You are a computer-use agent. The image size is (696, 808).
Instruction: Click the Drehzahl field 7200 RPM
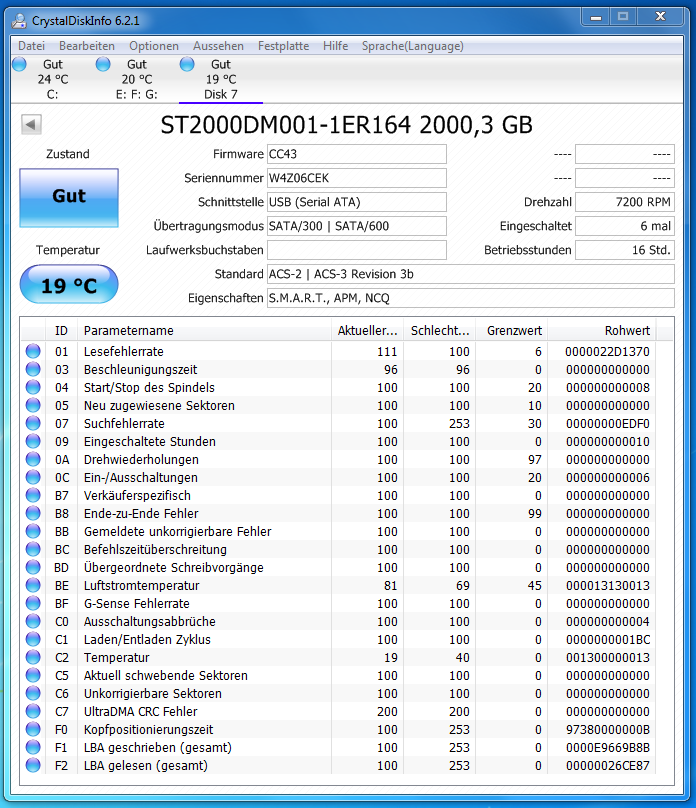[x=624, y=202]
